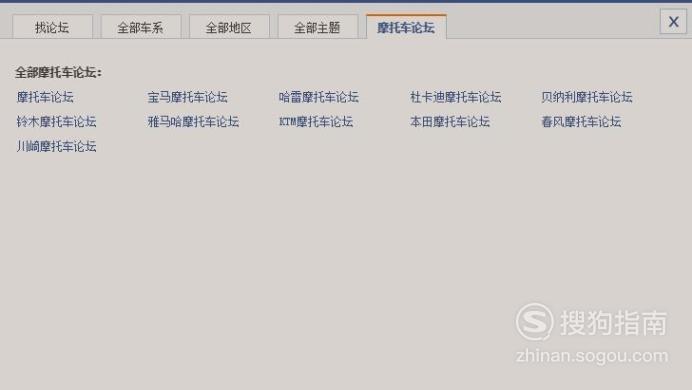Visit the 宝马摩托车论坛 link

click(x=188, y=97)
